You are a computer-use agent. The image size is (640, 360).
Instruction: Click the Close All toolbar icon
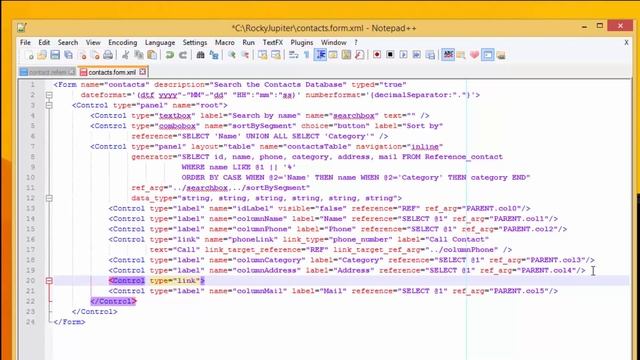click(95, 55)
